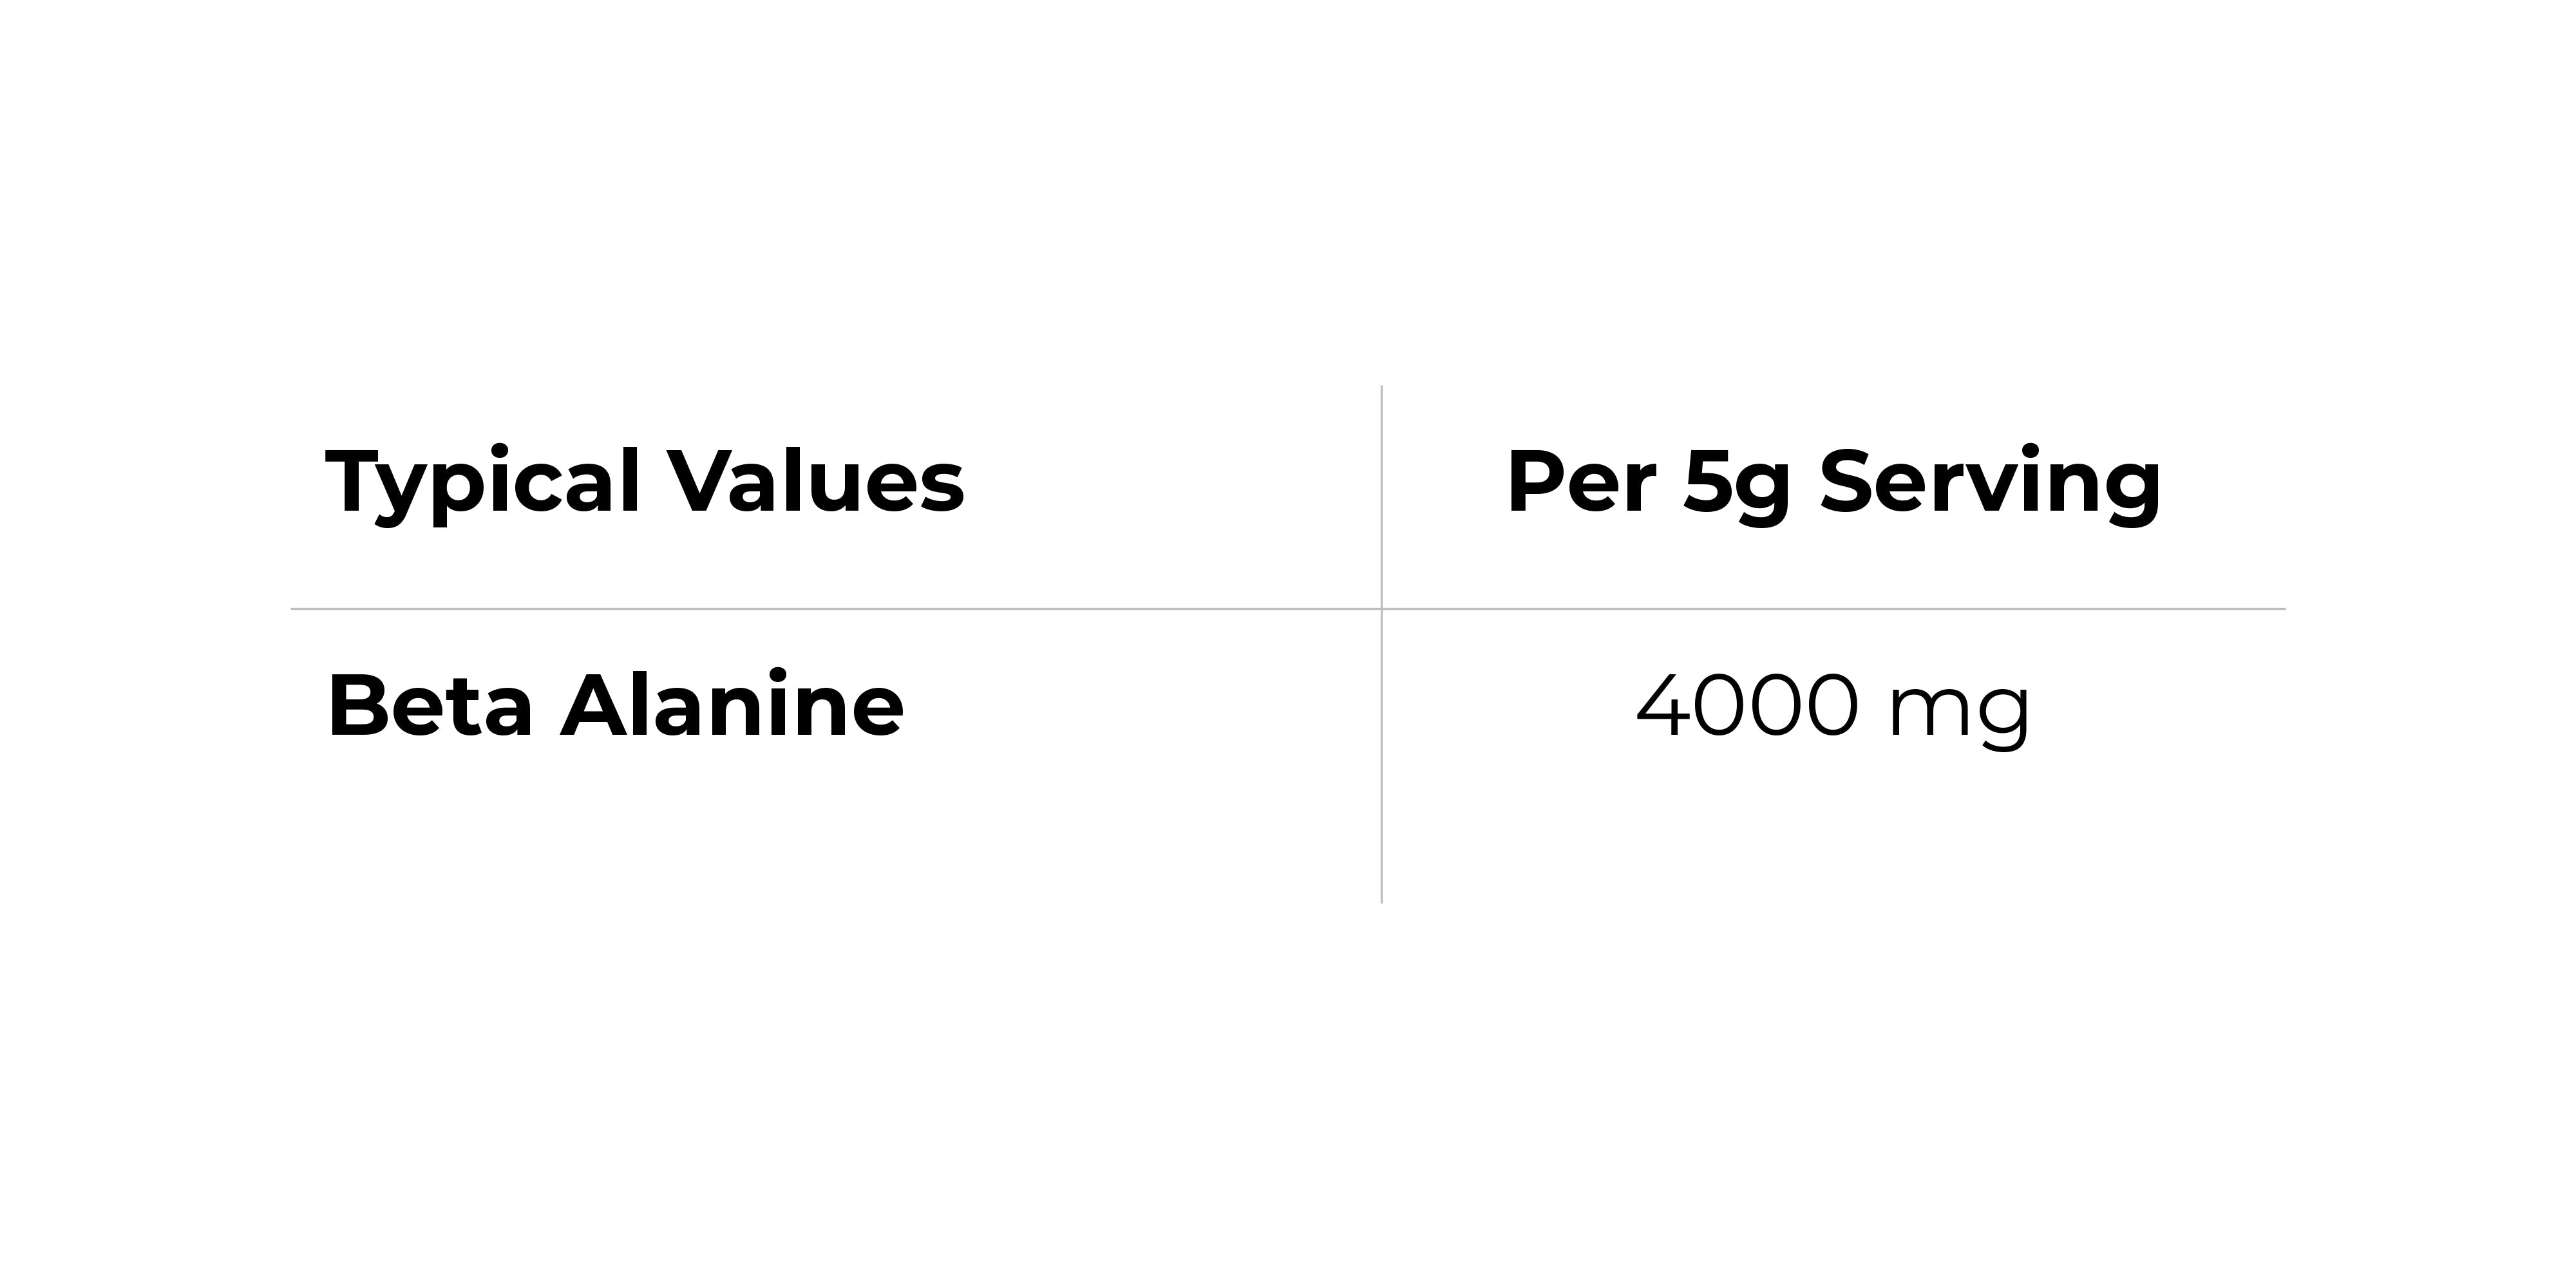The height and width of the screenshot is (1288, 2576).
Task: Click the "Typical Values" column header
Action: click(645, 482)
